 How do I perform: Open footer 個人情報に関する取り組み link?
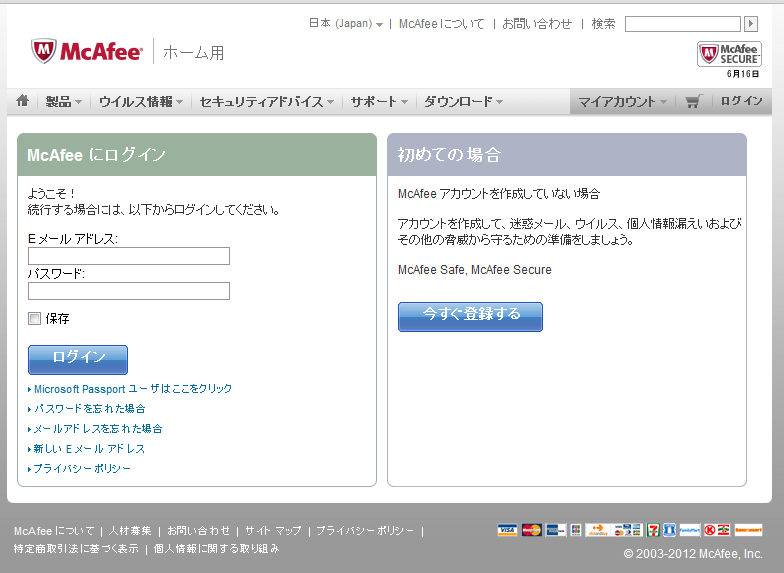tap(216, 548)
